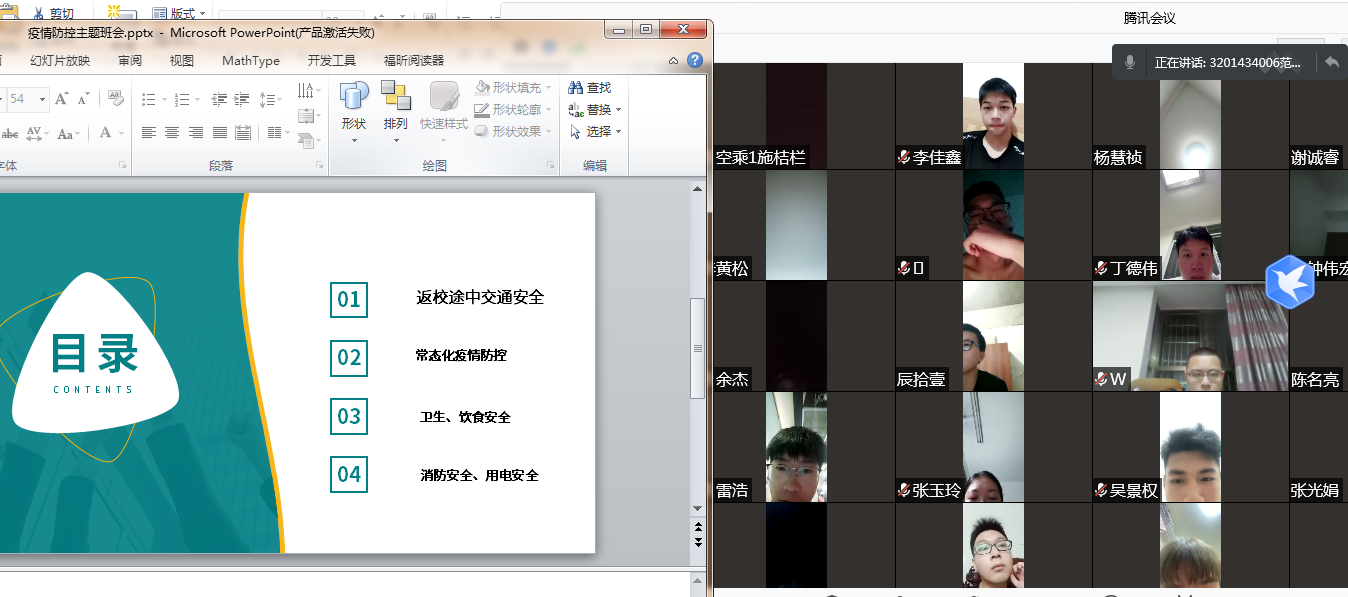Open the 选择 select dropdown
This screenshot has width=1348, height=597.
(x=618, y=132)
